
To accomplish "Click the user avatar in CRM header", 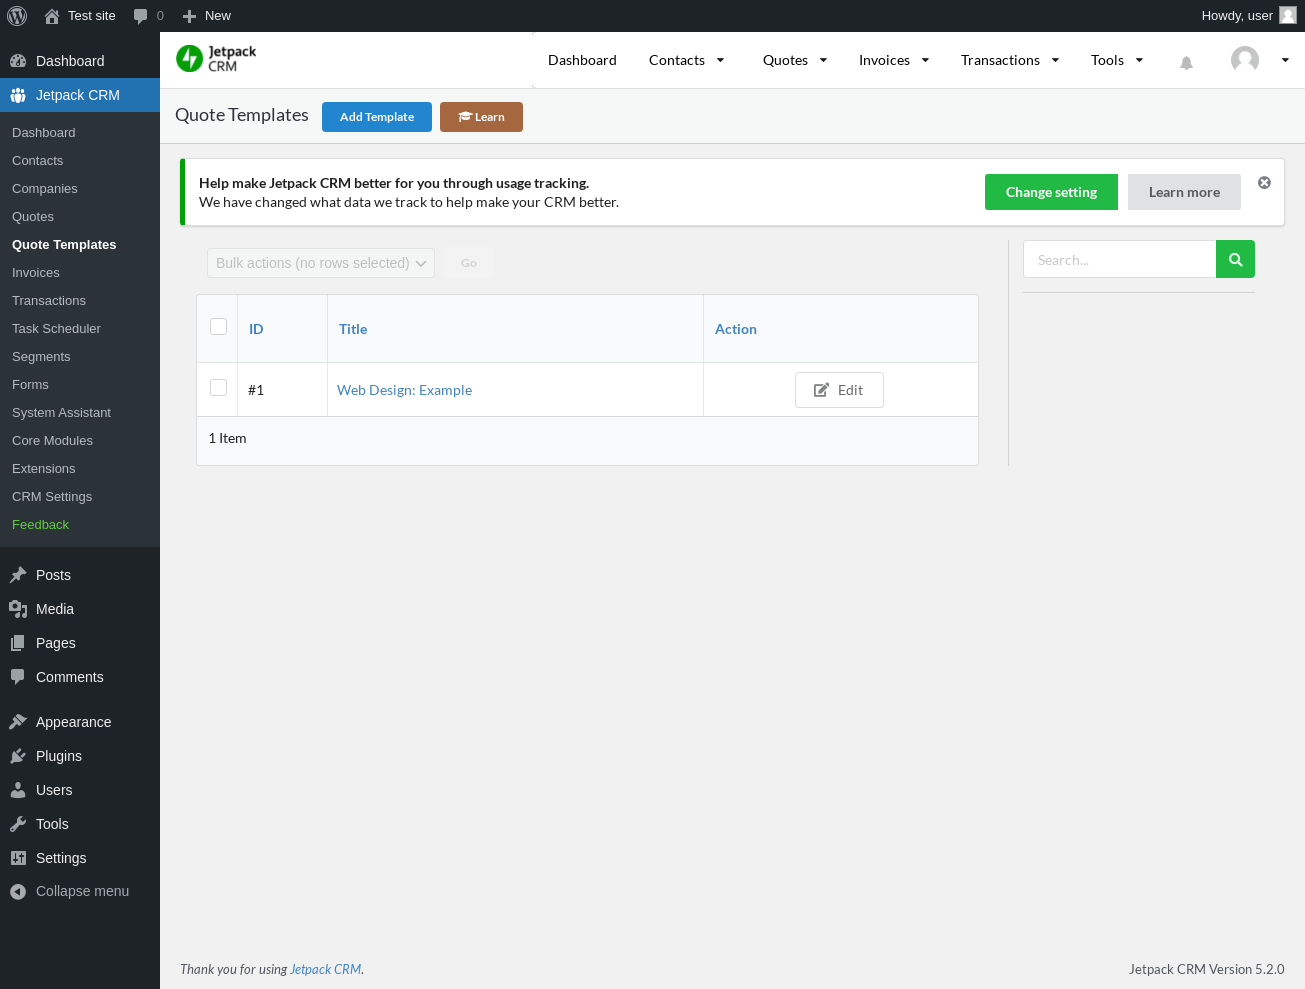I will point(1245,60).
